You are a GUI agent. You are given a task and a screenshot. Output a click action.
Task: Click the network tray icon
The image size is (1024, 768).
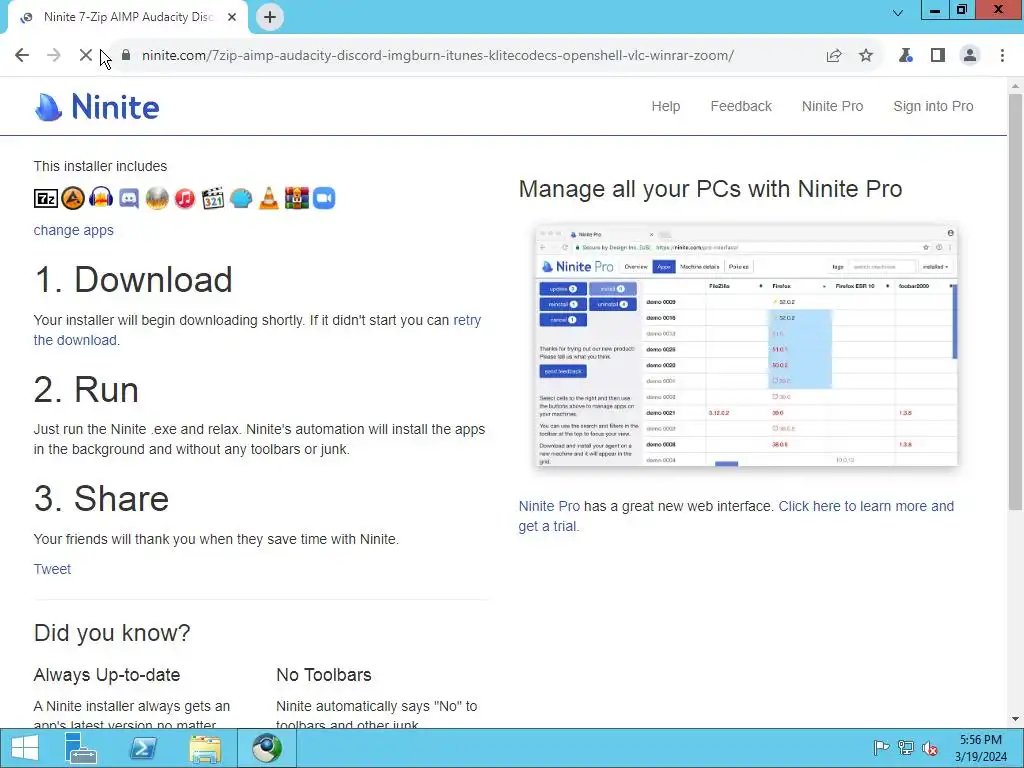click(906, 748)
